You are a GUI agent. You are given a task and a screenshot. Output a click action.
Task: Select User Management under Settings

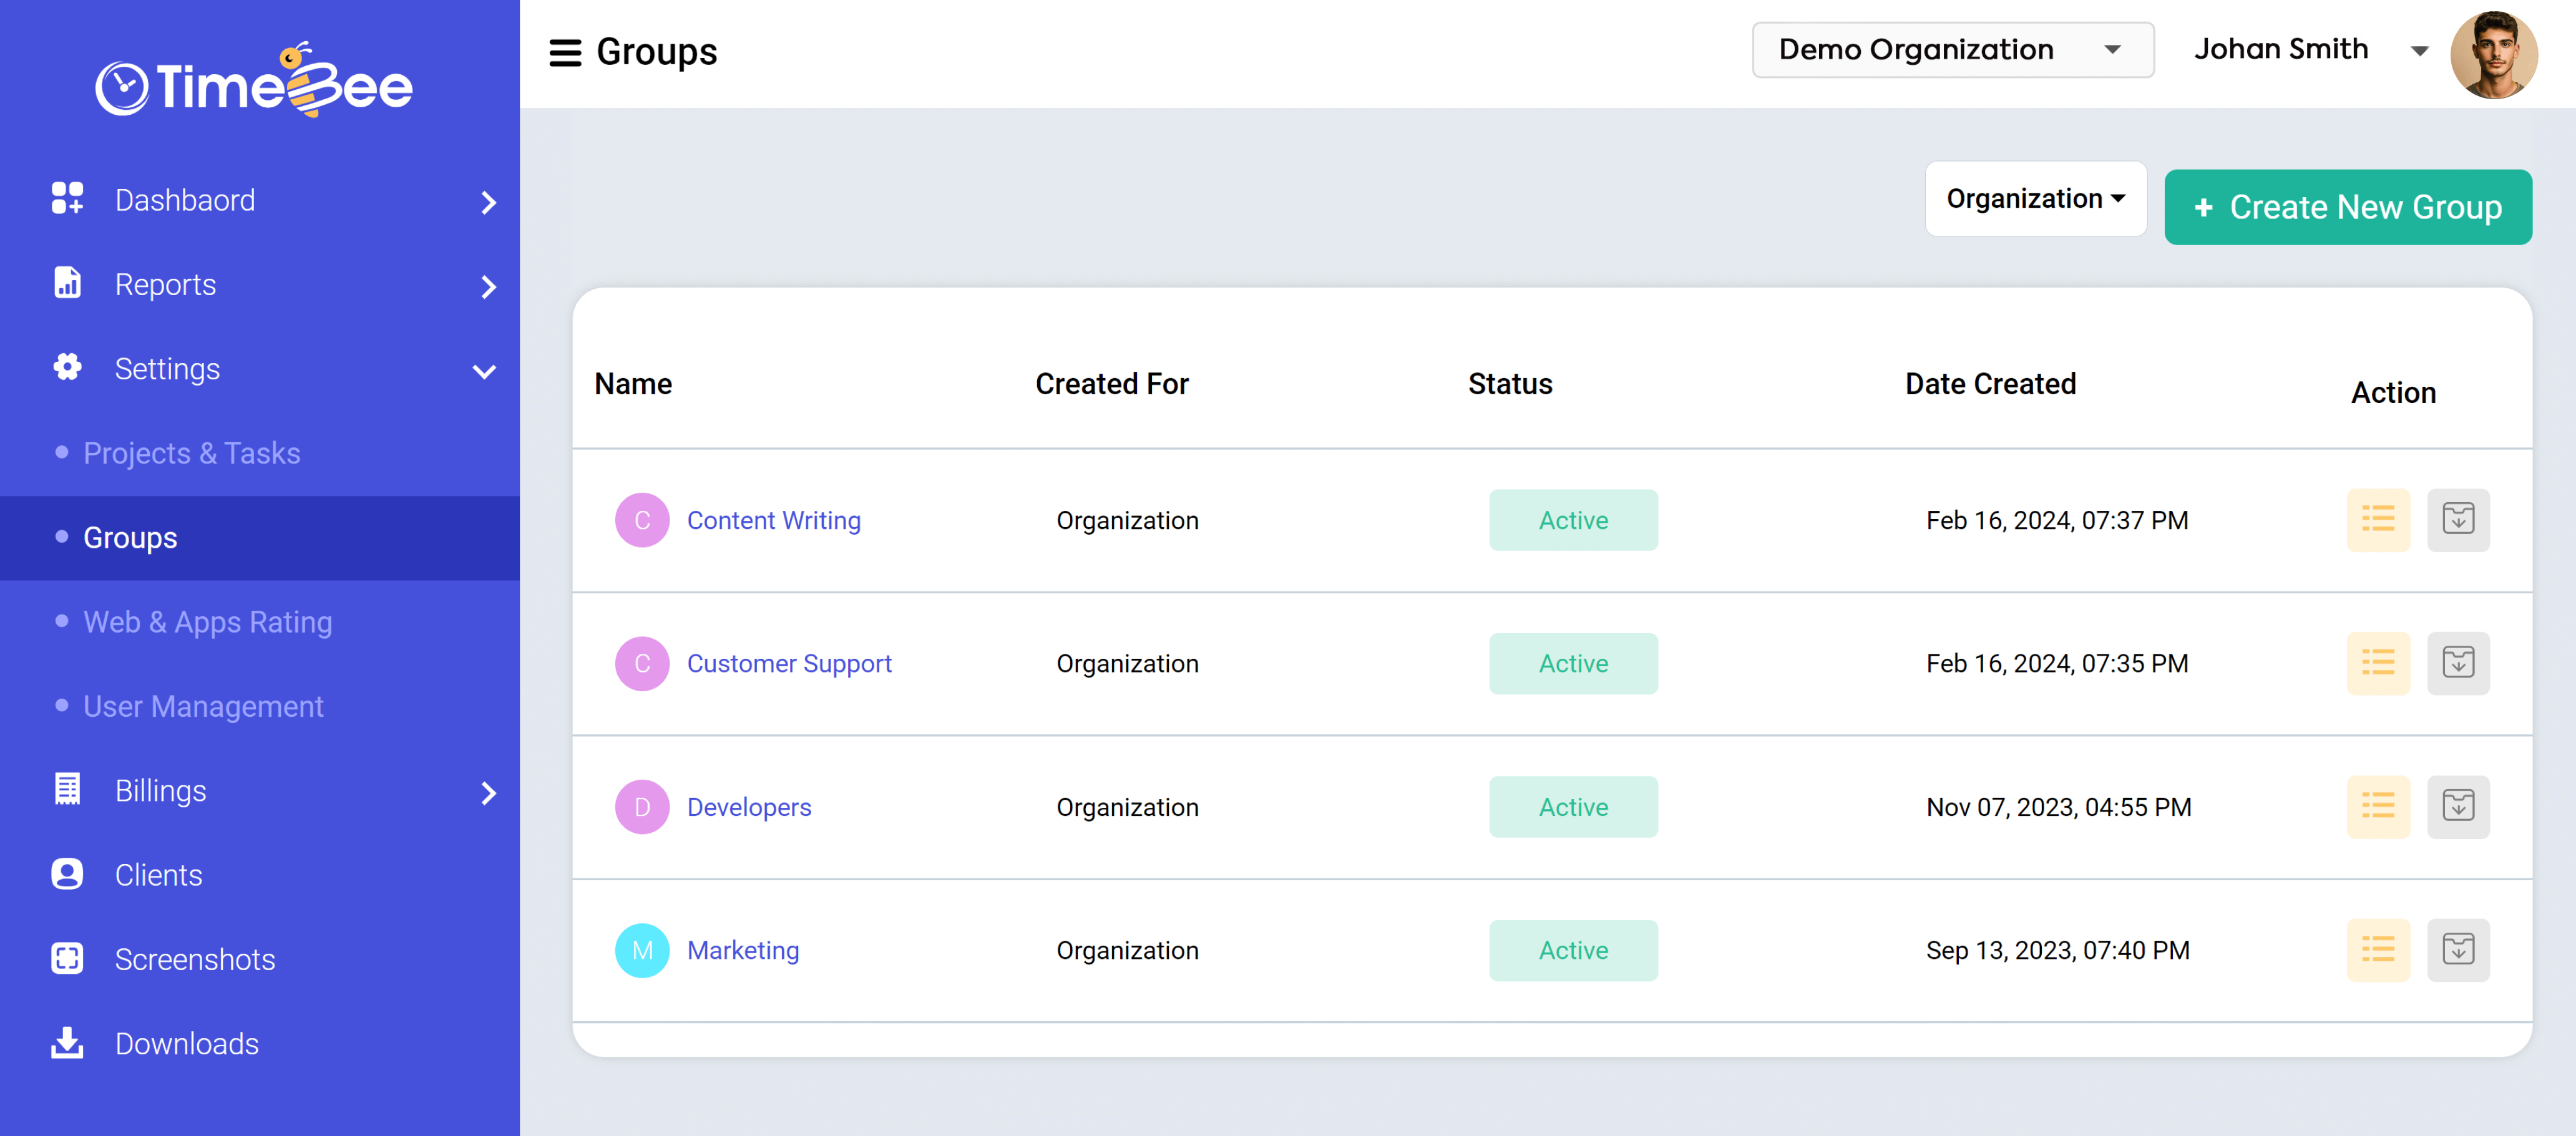coord(203,706)
